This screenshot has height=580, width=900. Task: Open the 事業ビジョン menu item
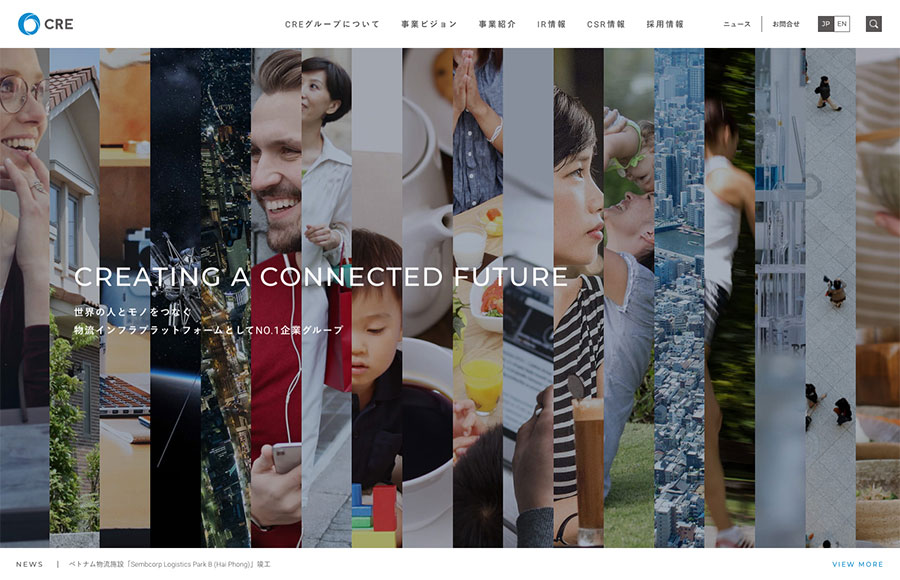(429, 24)
